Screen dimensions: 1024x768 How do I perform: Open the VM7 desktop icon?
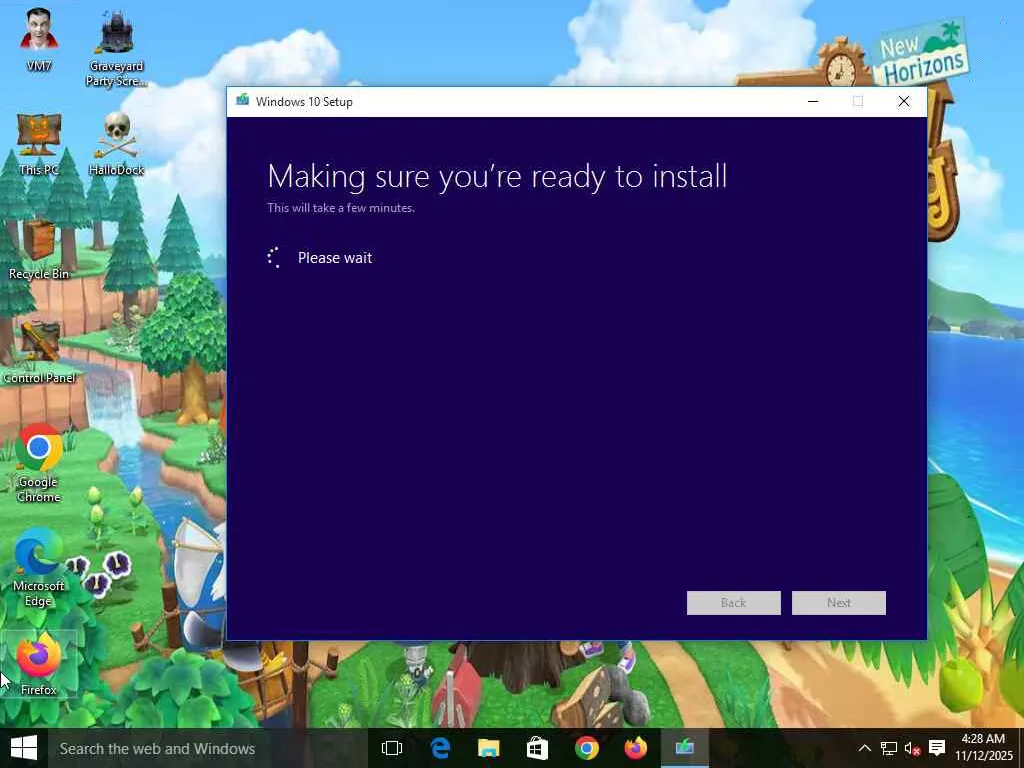click(x=39, y=39)
